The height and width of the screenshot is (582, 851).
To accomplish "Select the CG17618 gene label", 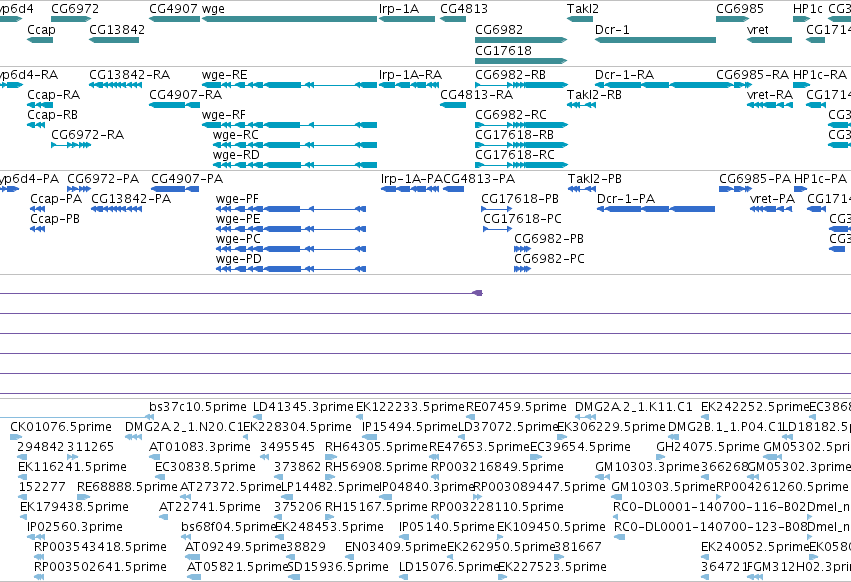I will (x=503, y=50).
